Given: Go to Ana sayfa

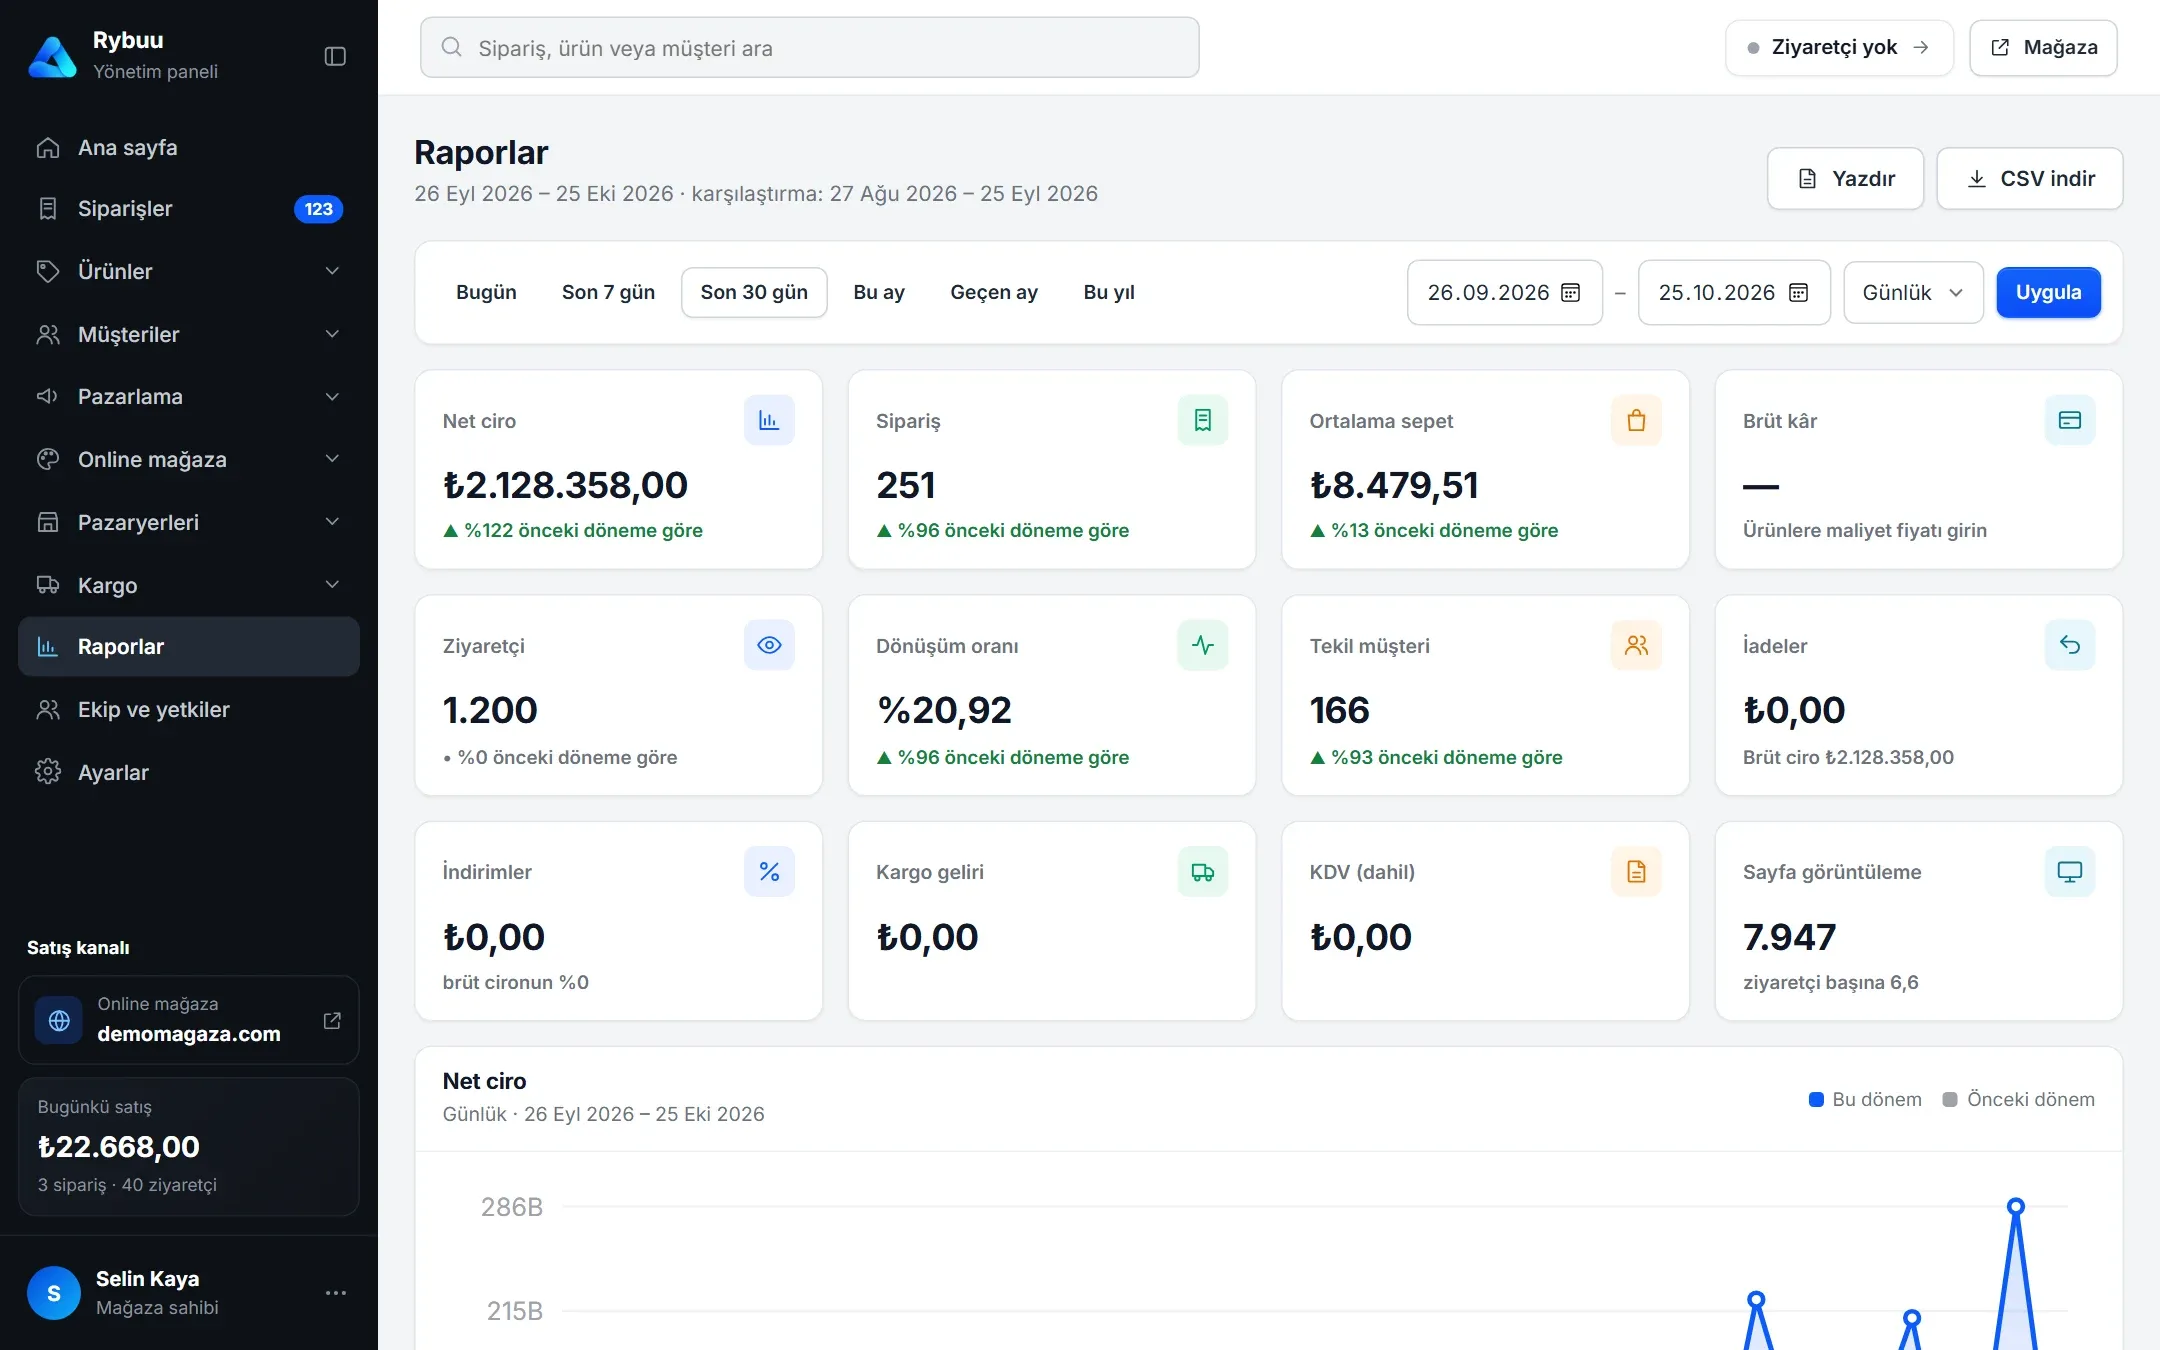Looking at the screenshot, I should (189, 147).
